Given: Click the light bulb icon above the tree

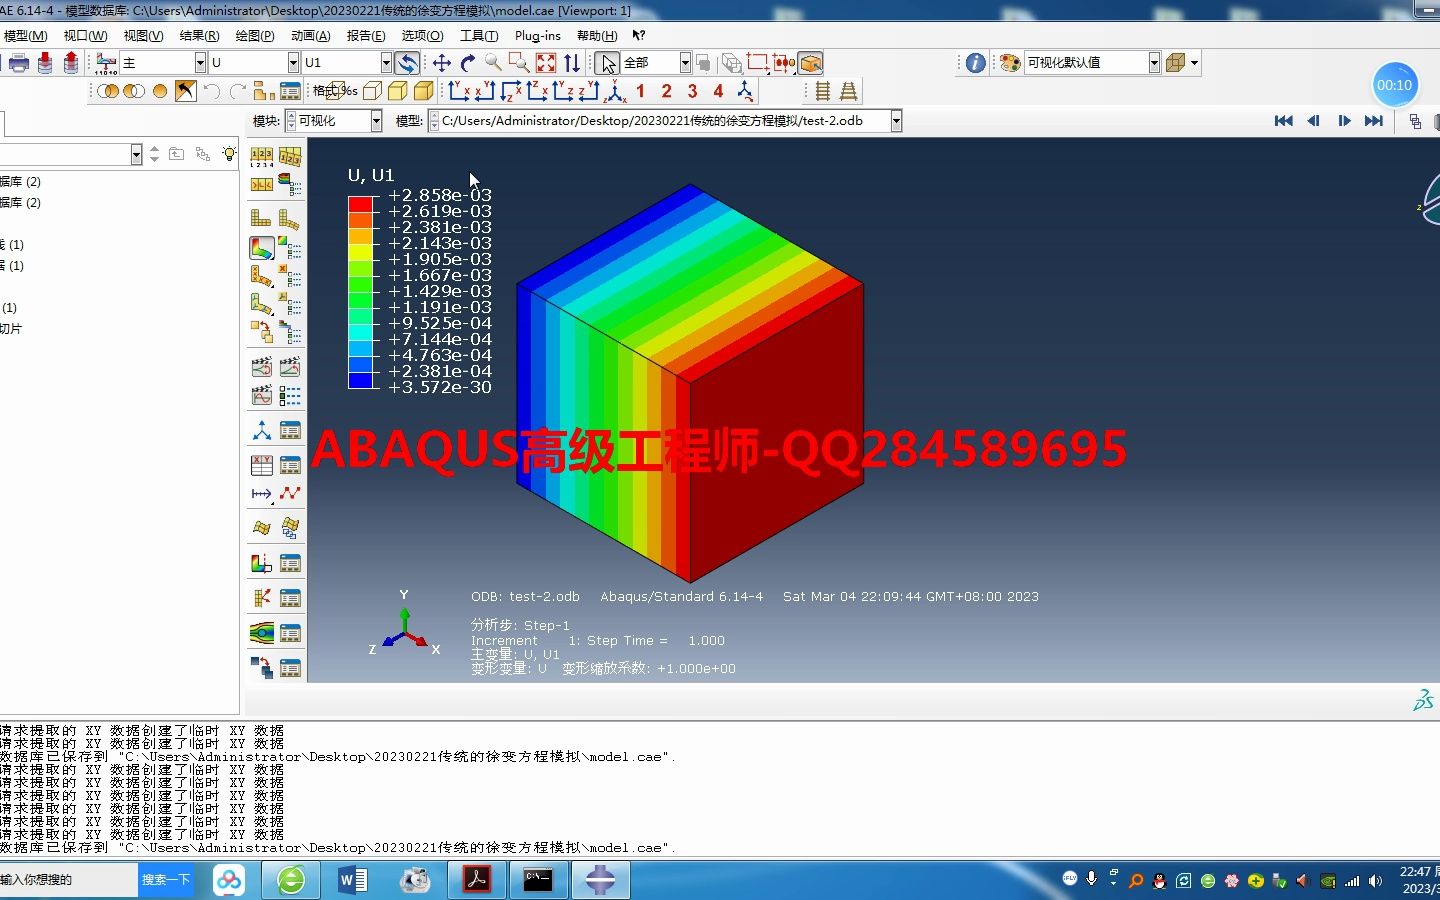Looking at the screenshot, I should 229,154.
